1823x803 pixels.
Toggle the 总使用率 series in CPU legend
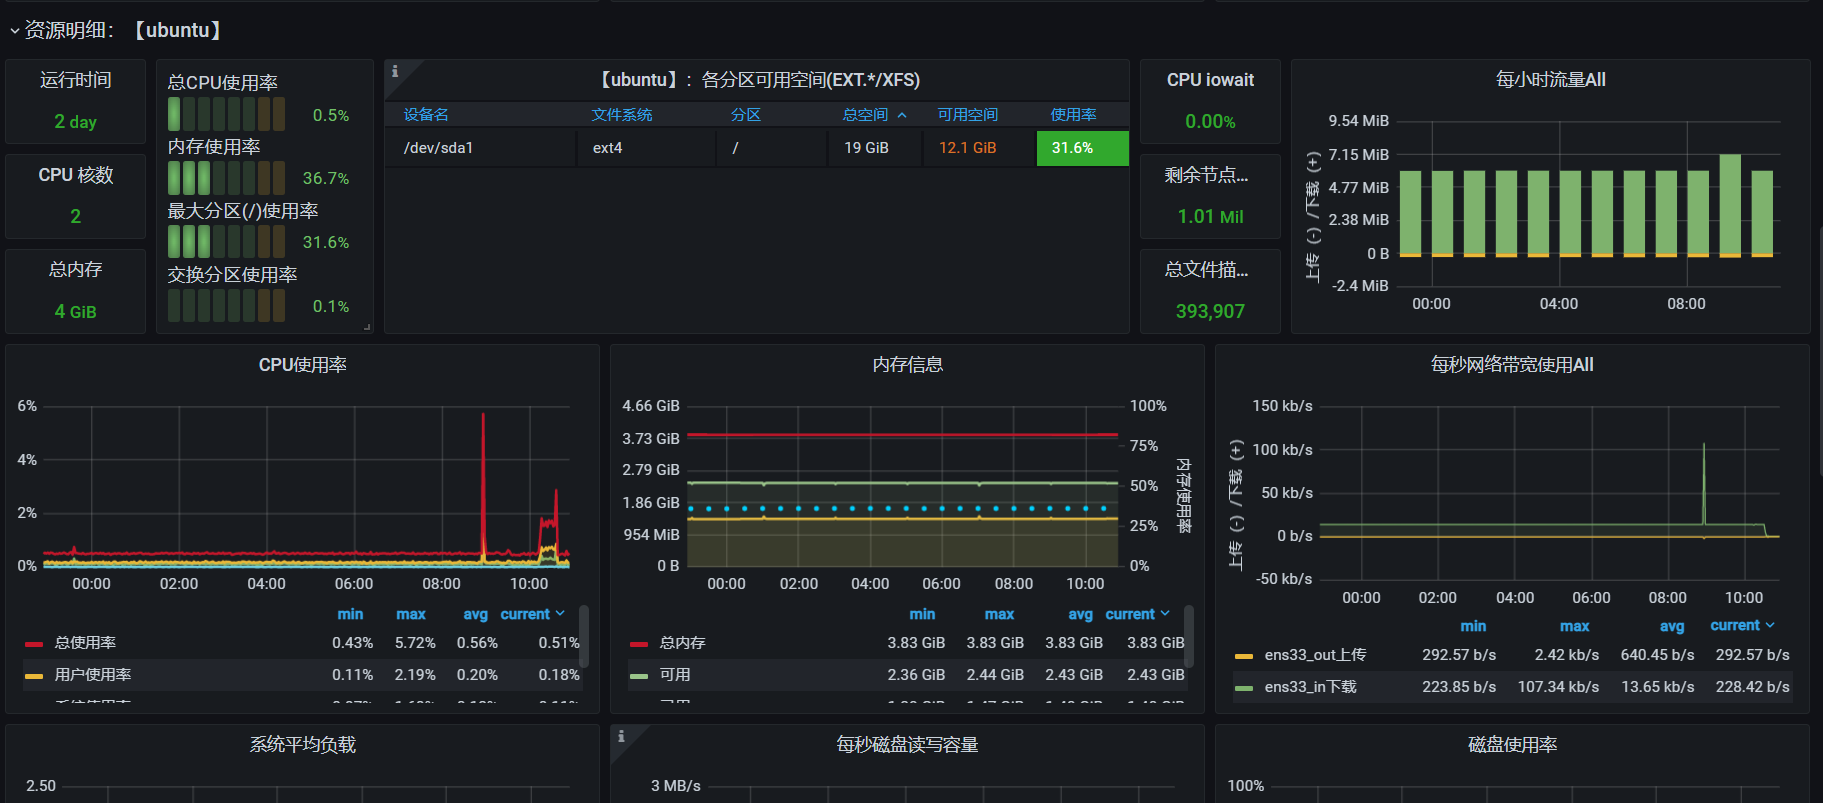pyautogui.click(x=85, y=643)
